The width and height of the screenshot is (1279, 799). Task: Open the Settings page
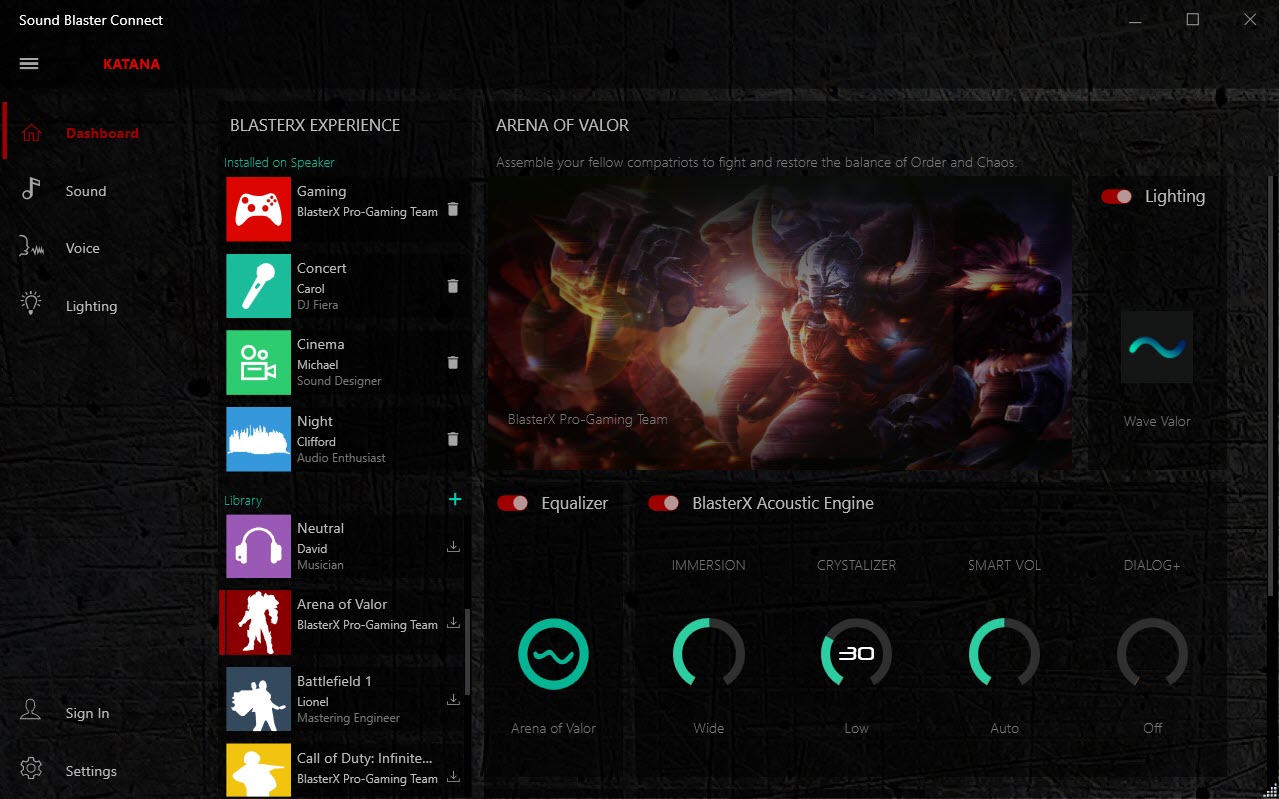91,771
